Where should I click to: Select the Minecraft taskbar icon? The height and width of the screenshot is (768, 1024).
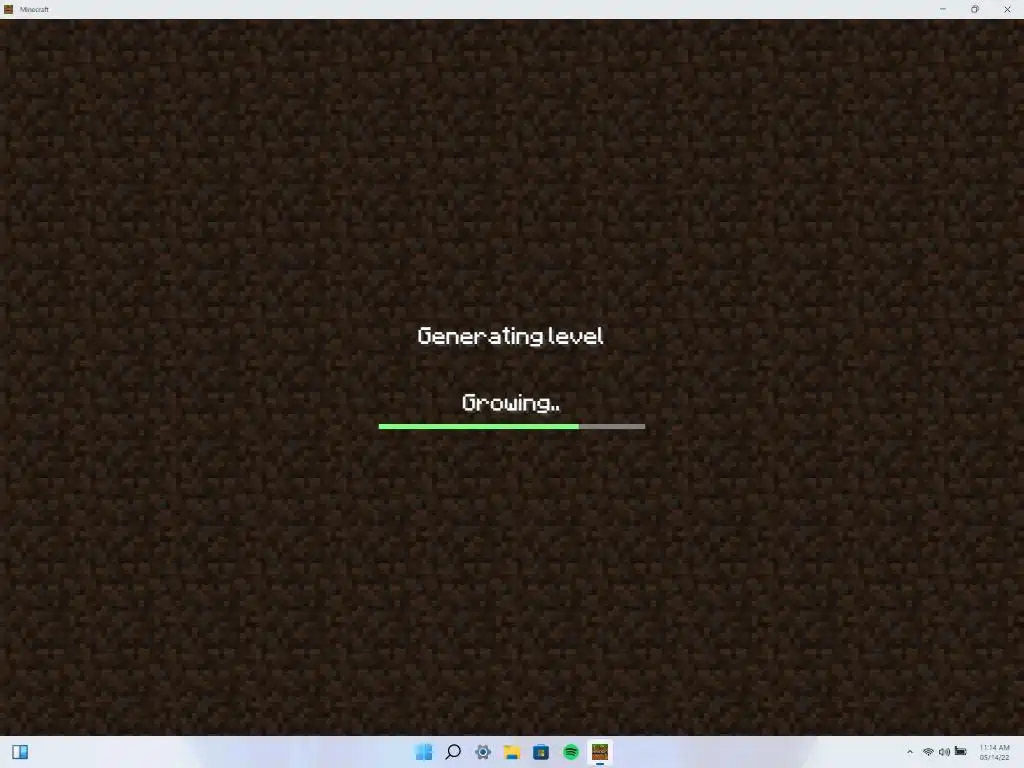600,752
